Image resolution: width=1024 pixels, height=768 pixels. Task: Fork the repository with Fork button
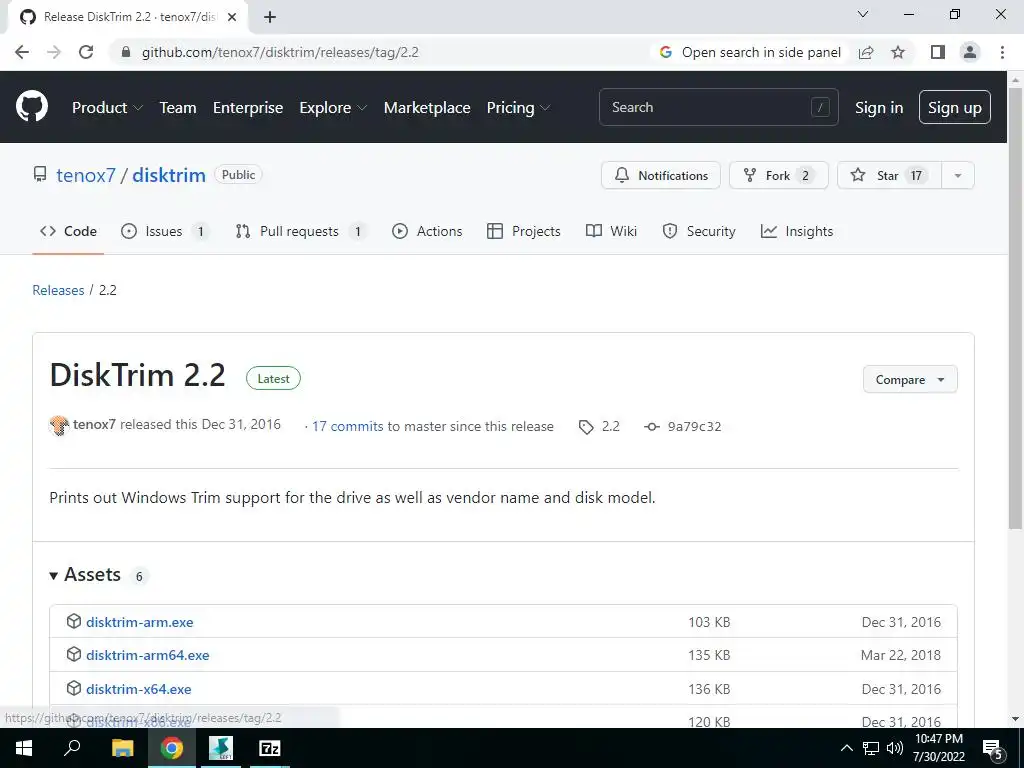(778, 176)
